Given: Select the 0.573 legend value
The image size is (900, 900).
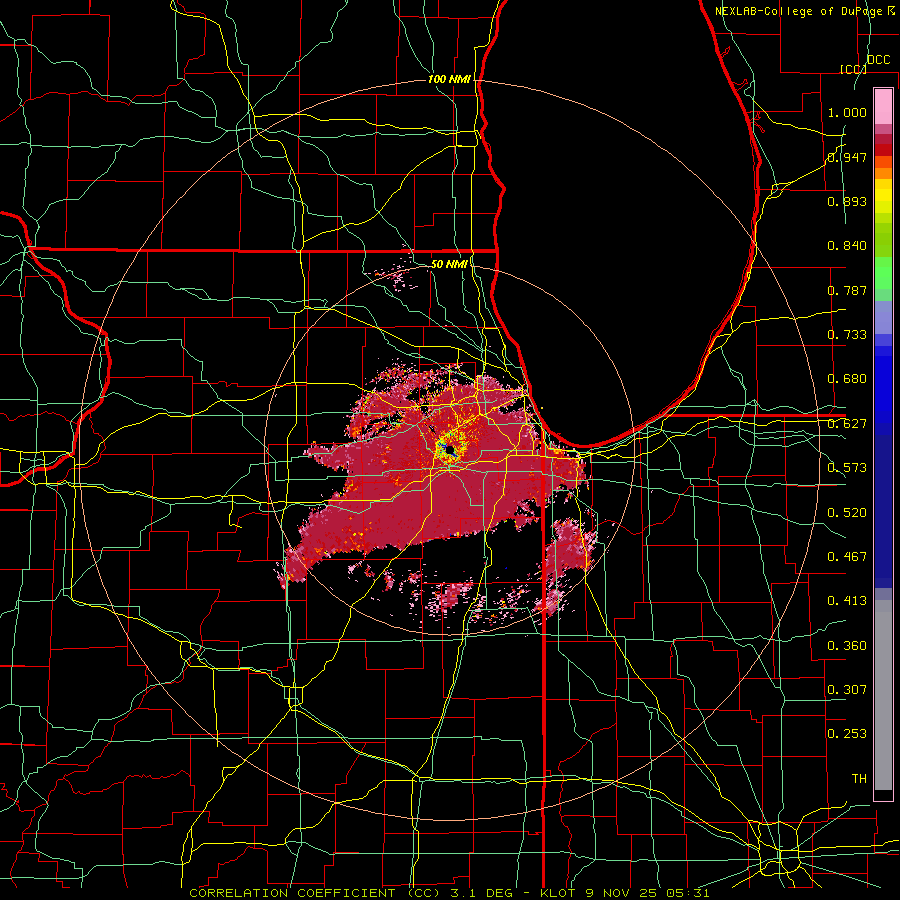Looking at the screenshot, I should [847, 468].
